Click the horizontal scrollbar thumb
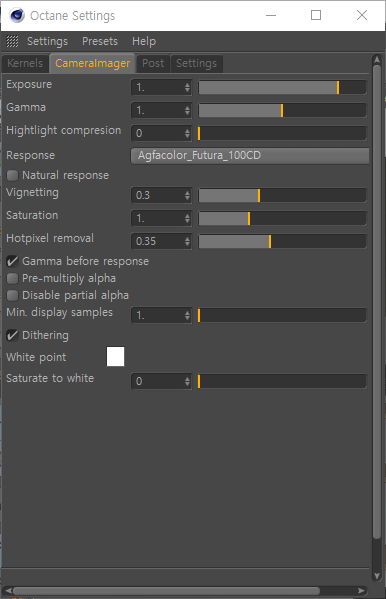 point(167,591)
